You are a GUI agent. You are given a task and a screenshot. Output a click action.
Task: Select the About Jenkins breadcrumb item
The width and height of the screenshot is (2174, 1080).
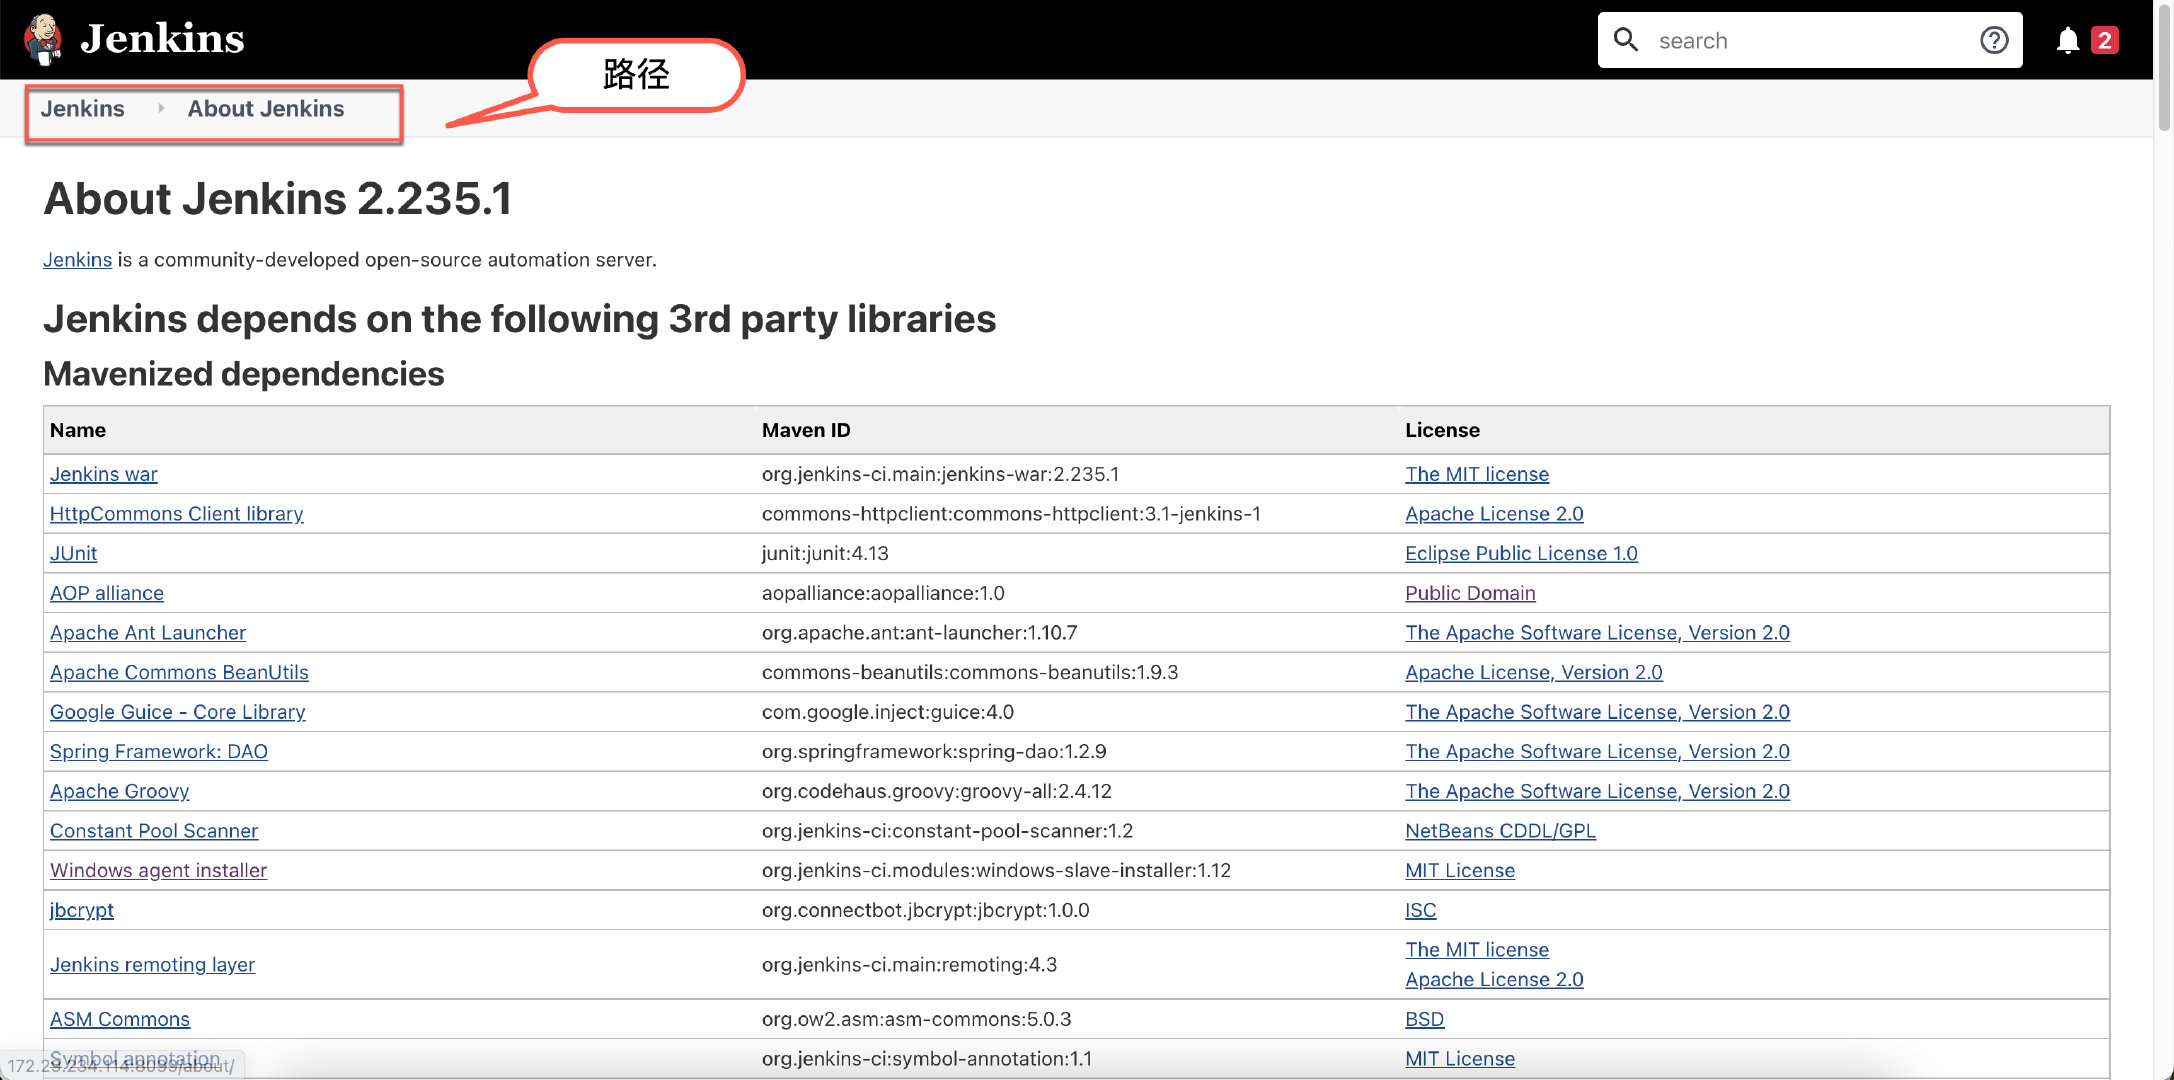point(265,109)
